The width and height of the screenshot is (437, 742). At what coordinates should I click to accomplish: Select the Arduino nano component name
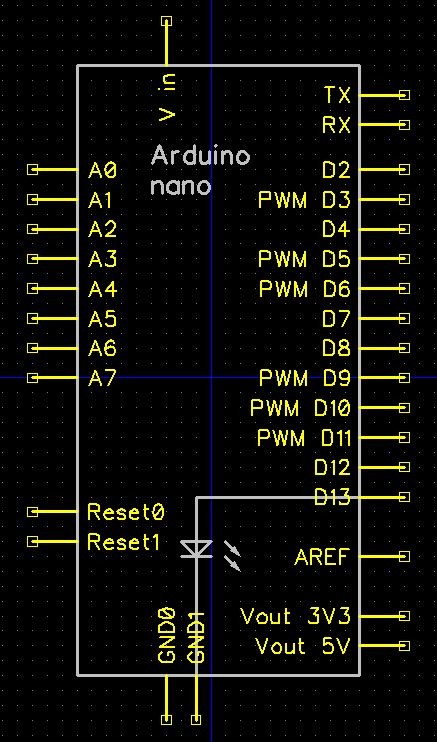pyautogui.click(x=200, y=171)
